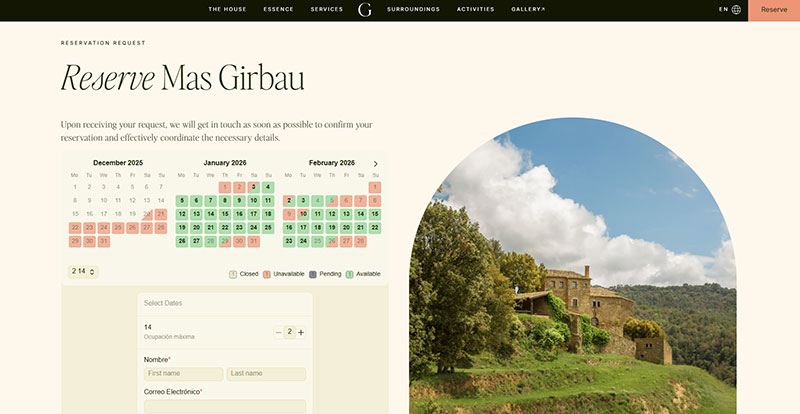This screenshot has height=414, width=800.
Task: Click the First name input field
Action: pyautogui.click(x=183, y=374)
